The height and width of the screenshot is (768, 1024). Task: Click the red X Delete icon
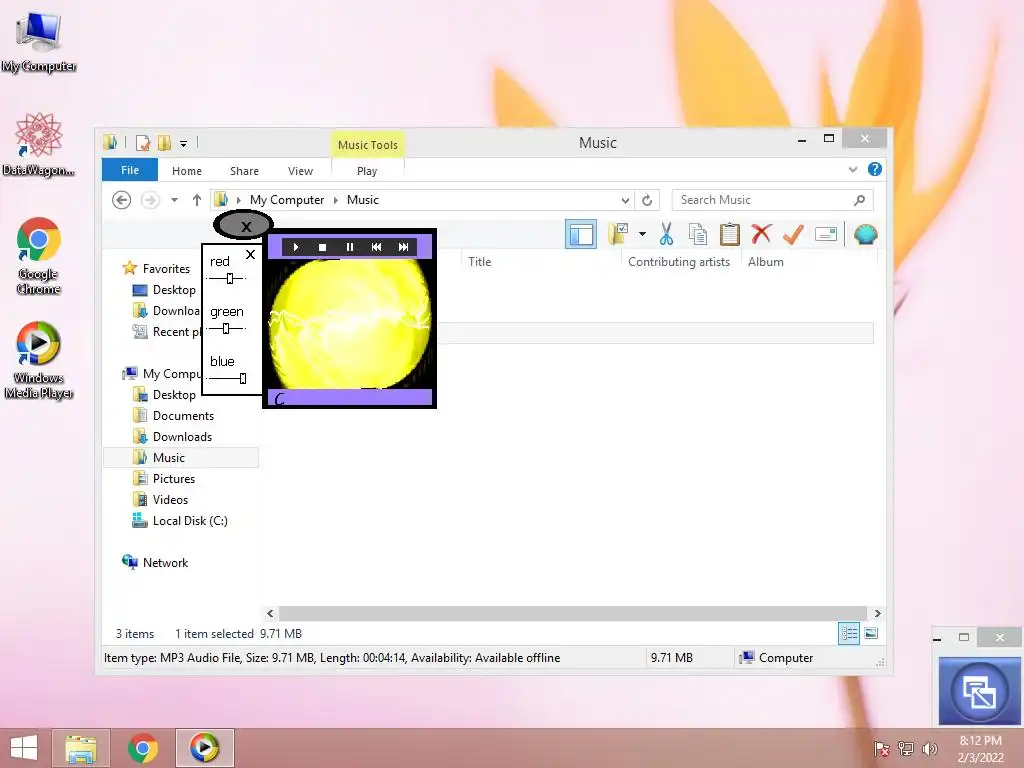(x=761, y=234)
